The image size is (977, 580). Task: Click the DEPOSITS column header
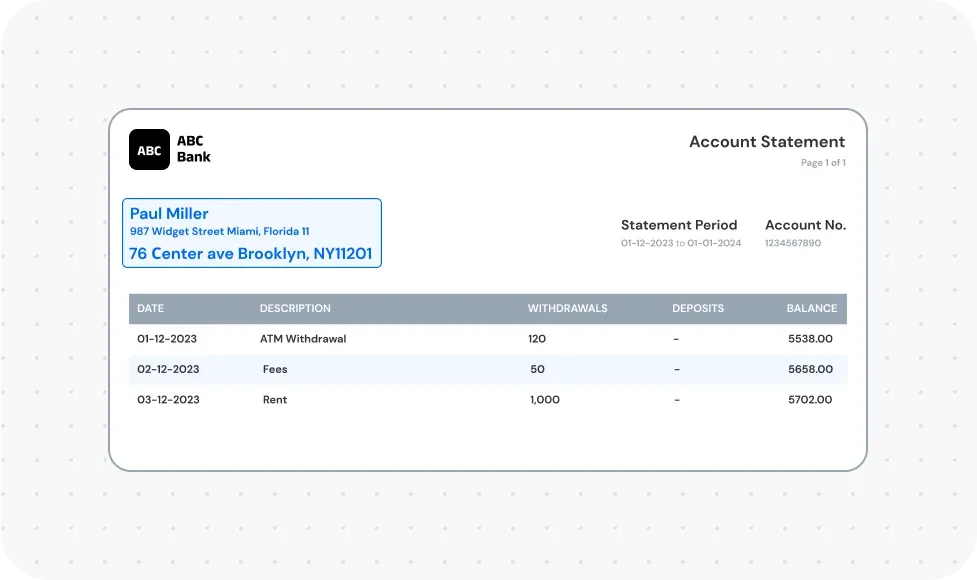click(697, 309)
